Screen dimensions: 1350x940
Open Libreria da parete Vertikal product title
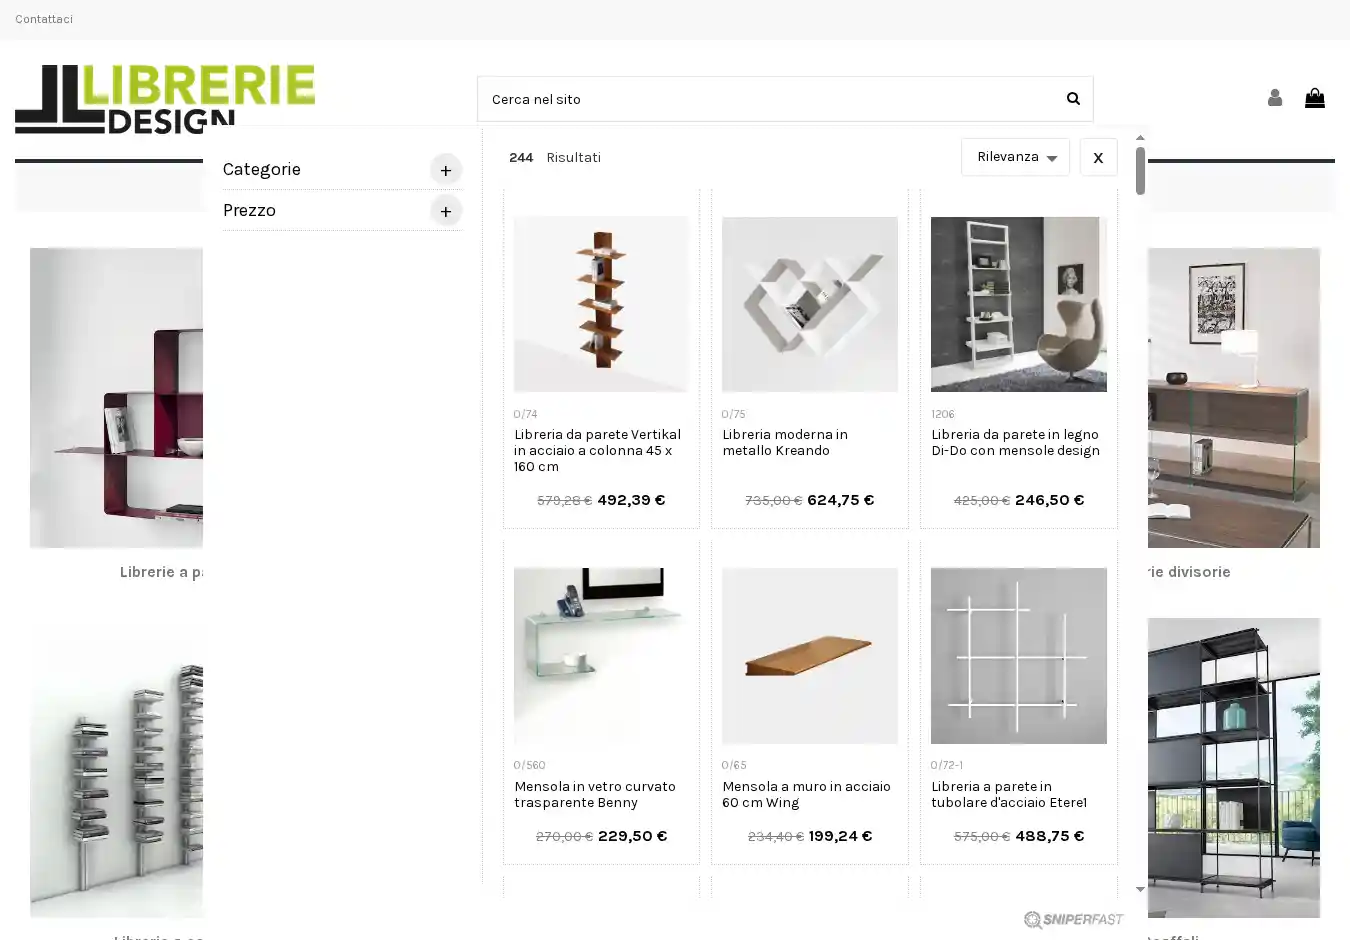[598, 450]
